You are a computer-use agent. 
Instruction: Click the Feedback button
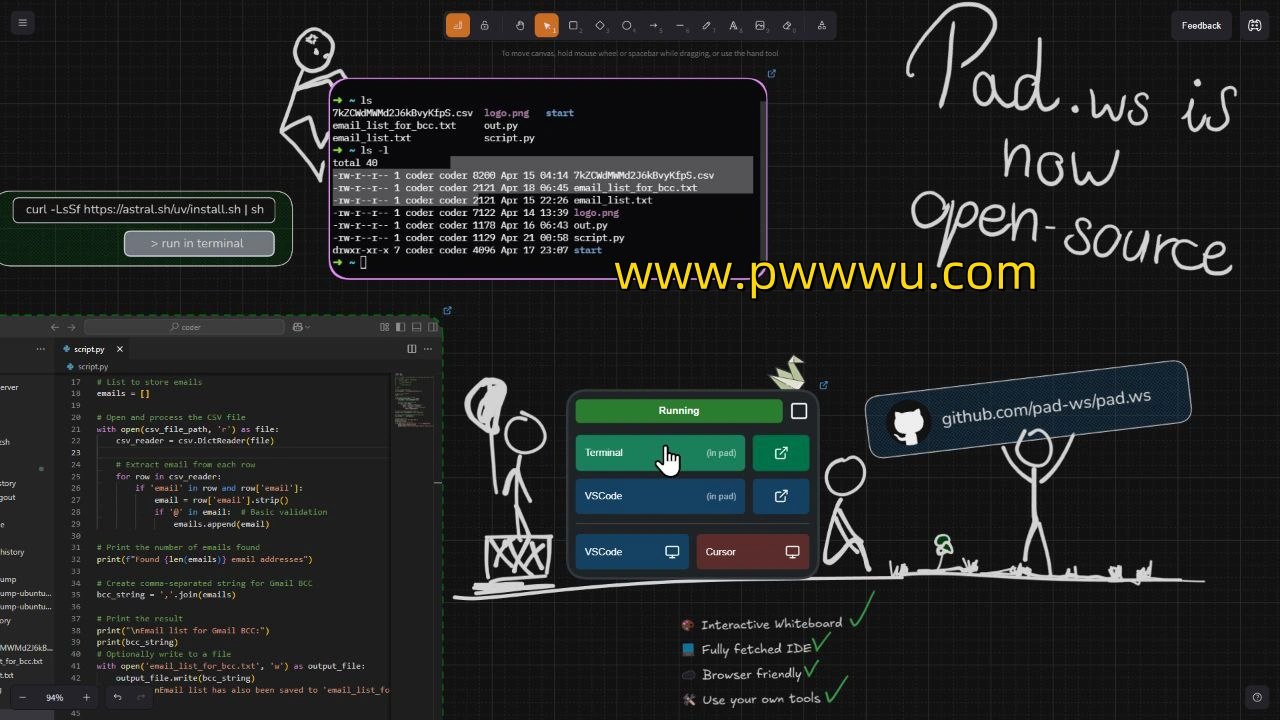pyautogui.click(x=1201, y=25)
